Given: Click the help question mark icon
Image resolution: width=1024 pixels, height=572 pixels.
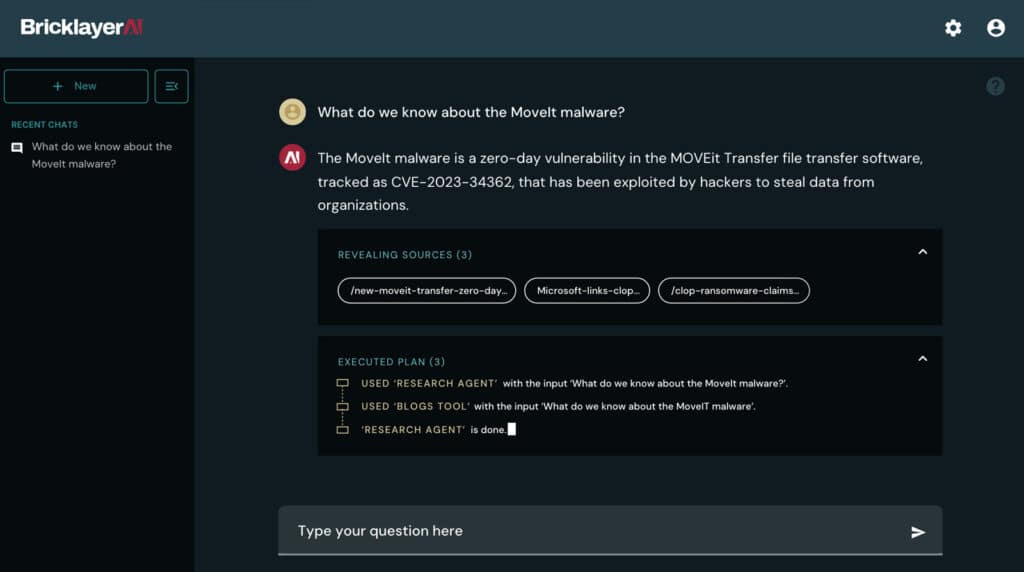Looking at the screenshot, I should (995, 86).
